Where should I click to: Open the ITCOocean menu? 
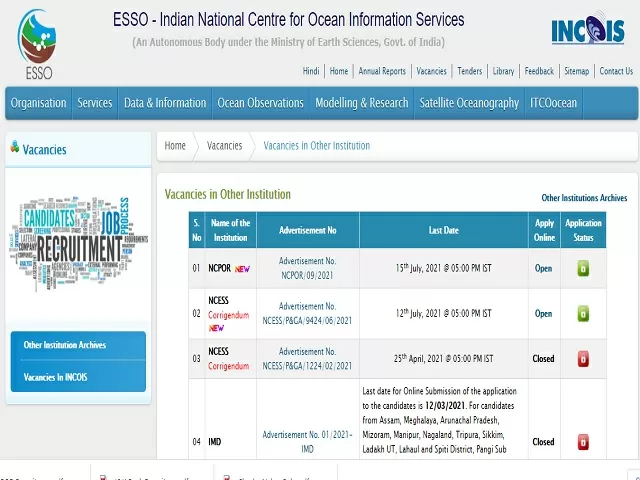[553, 103]
